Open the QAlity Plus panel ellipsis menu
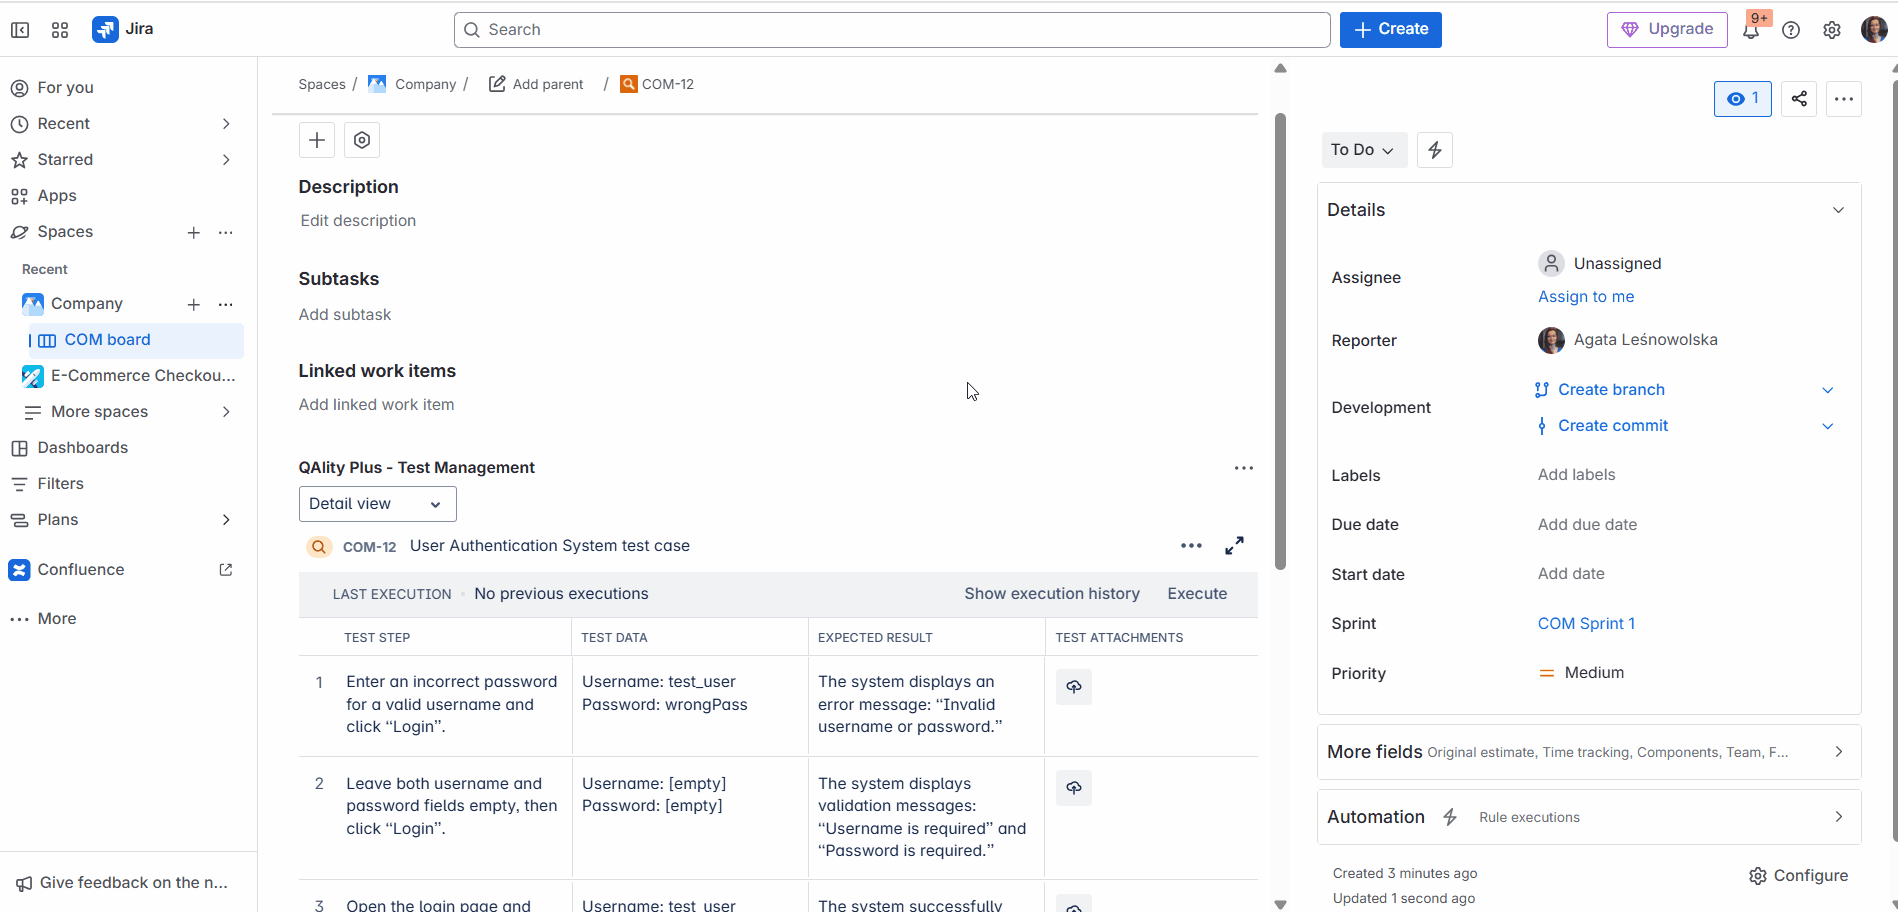The width and height of the screenshot is (1898, 912). tap(1244, 468)
